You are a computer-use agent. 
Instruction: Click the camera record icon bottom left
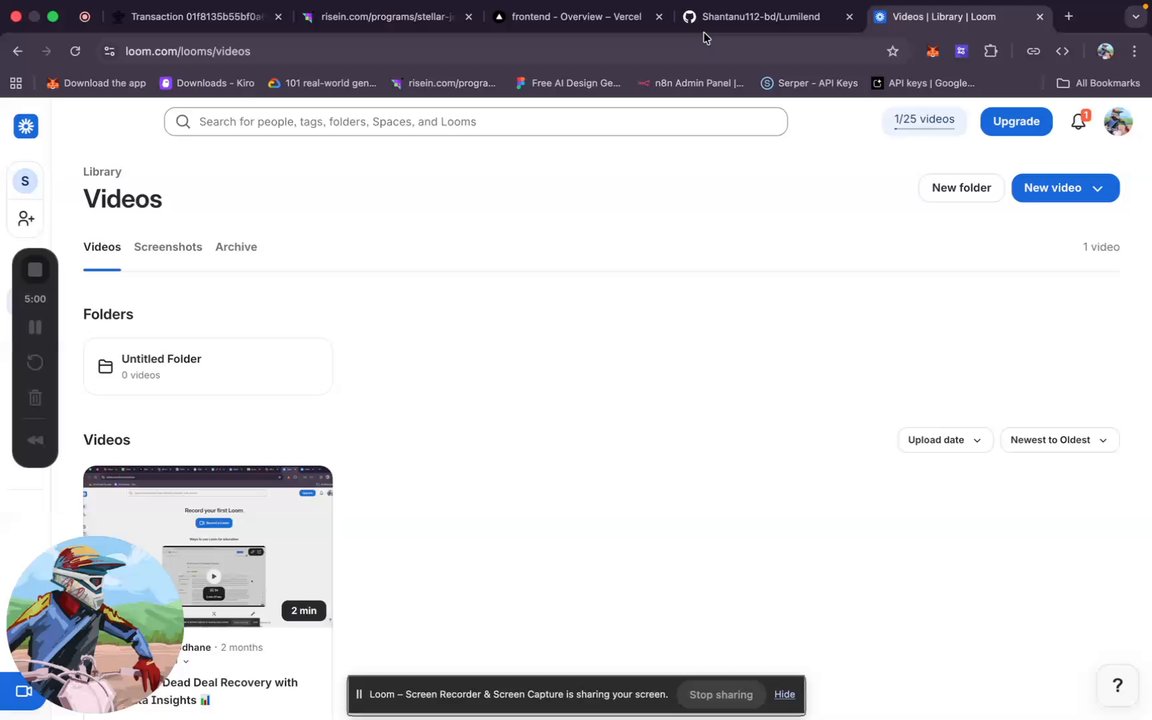24,691
